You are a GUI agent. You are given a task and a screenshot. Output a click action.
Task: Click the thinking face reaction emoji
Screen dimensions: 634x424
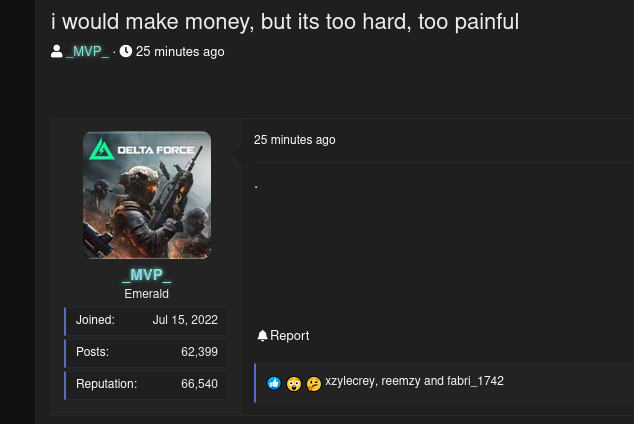314,383
